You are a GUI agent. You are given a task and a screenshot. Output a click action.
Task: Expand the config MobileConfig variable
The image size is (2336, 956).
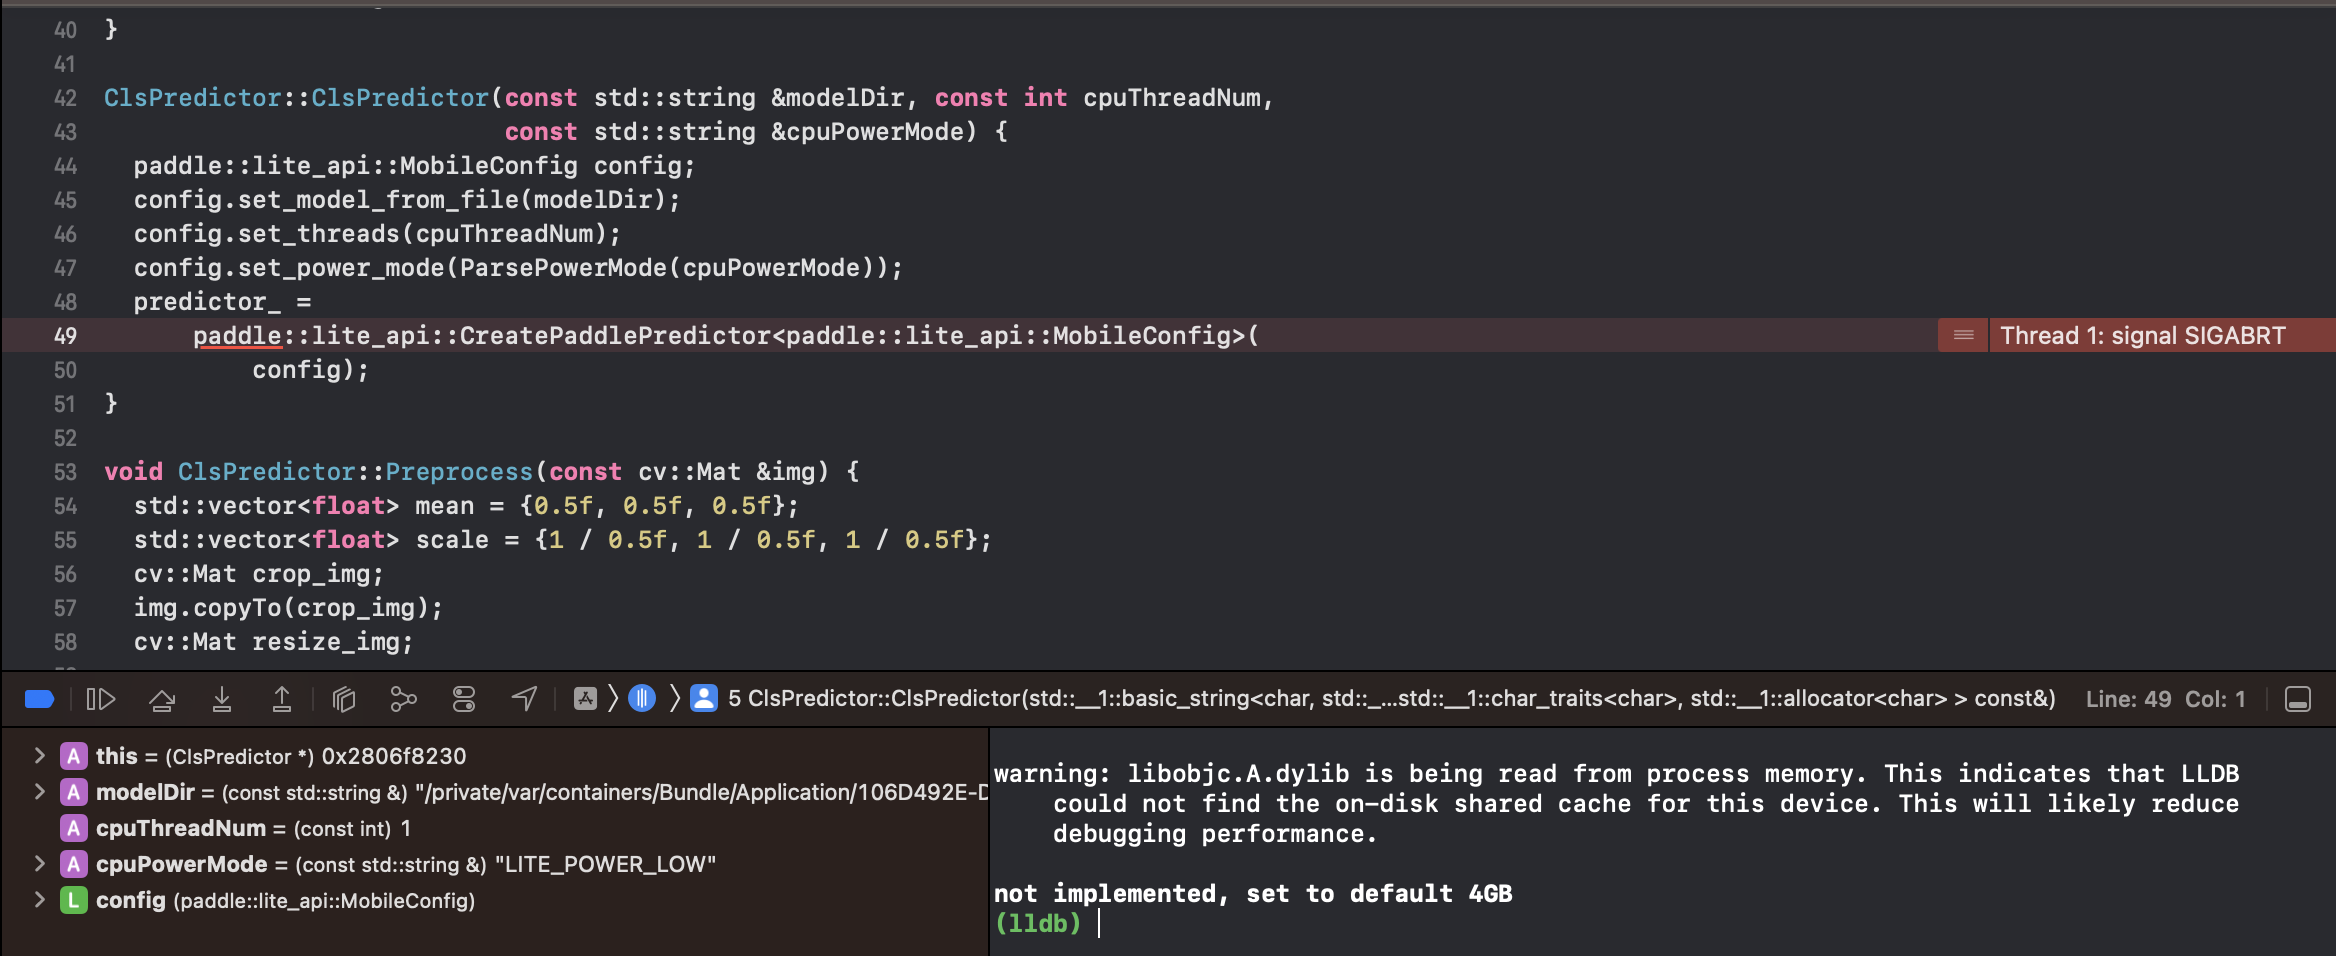coord(40,900)
